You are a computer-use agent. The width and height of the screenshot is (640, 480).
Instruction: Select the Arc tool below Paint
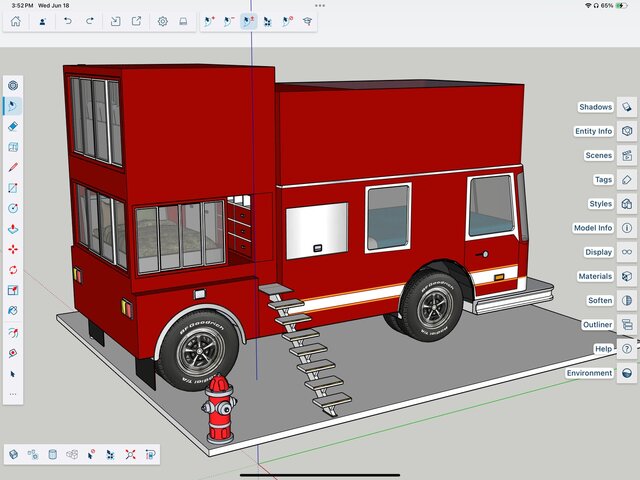click(13, 333)
